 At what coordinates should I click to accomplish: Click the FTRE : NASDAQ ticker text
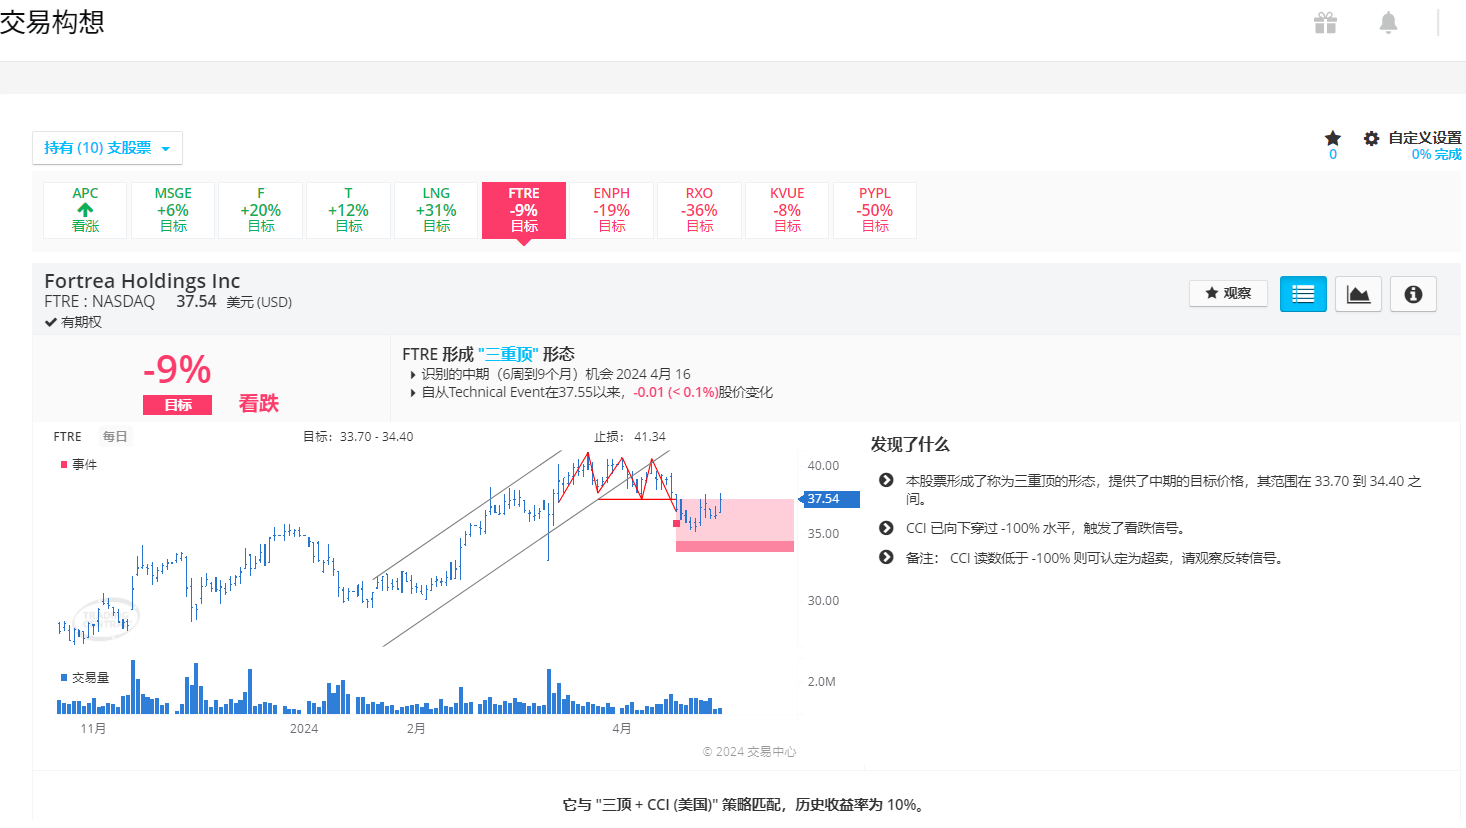click(x=99, y=302)
